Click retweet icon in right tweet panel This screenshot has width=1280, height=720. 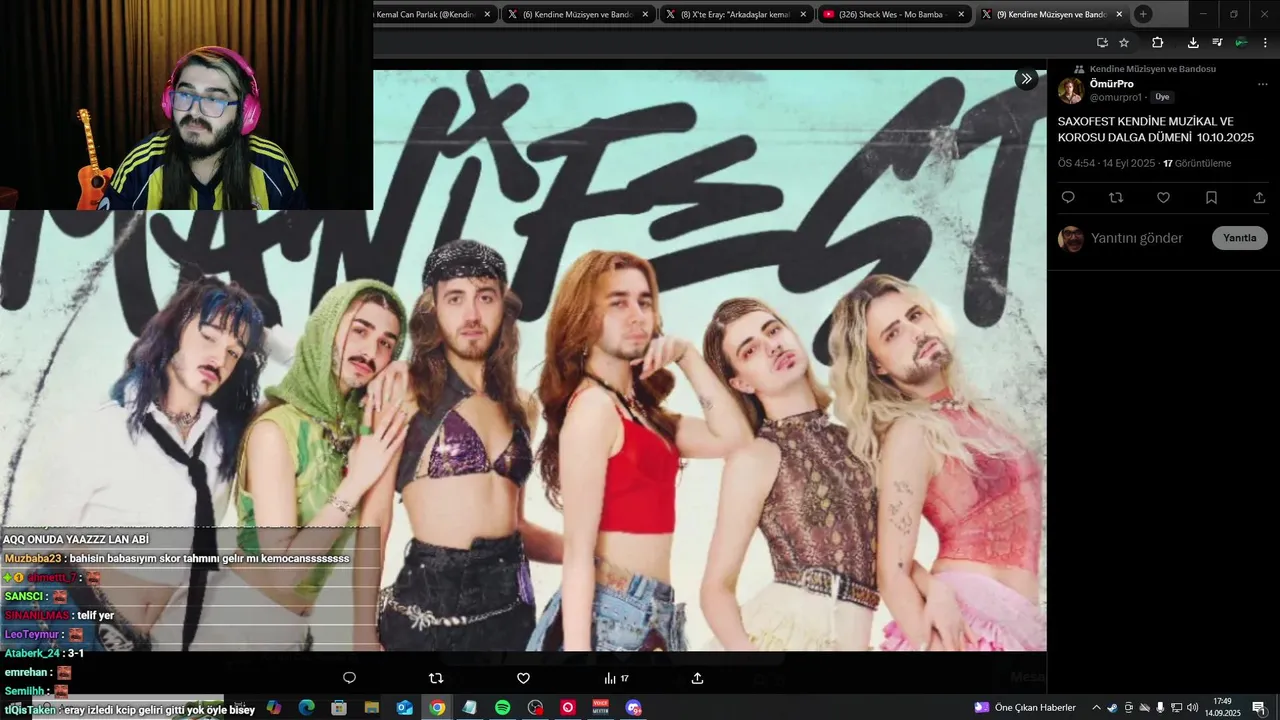click(1116, 198)
